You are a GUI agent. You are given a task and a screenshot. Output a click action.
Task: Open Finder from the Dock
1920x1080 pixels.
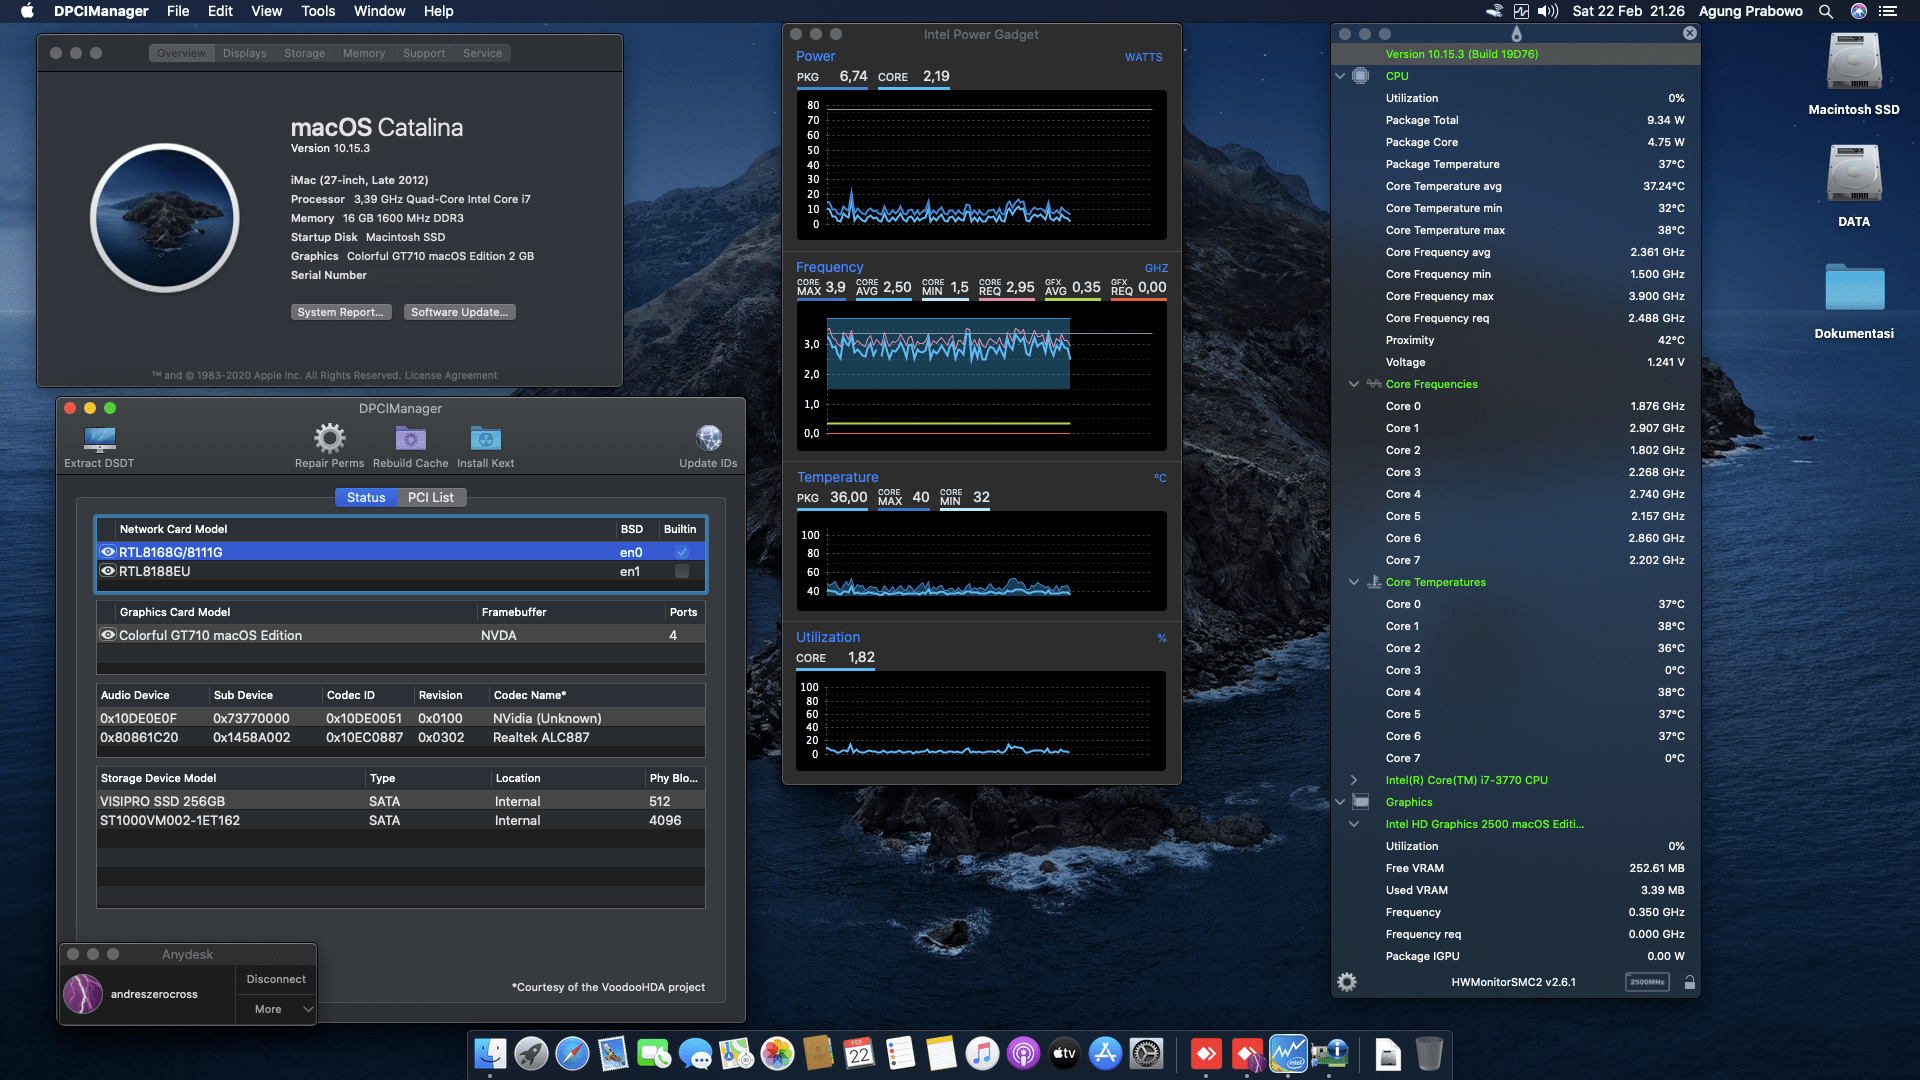coord(490,1053)
